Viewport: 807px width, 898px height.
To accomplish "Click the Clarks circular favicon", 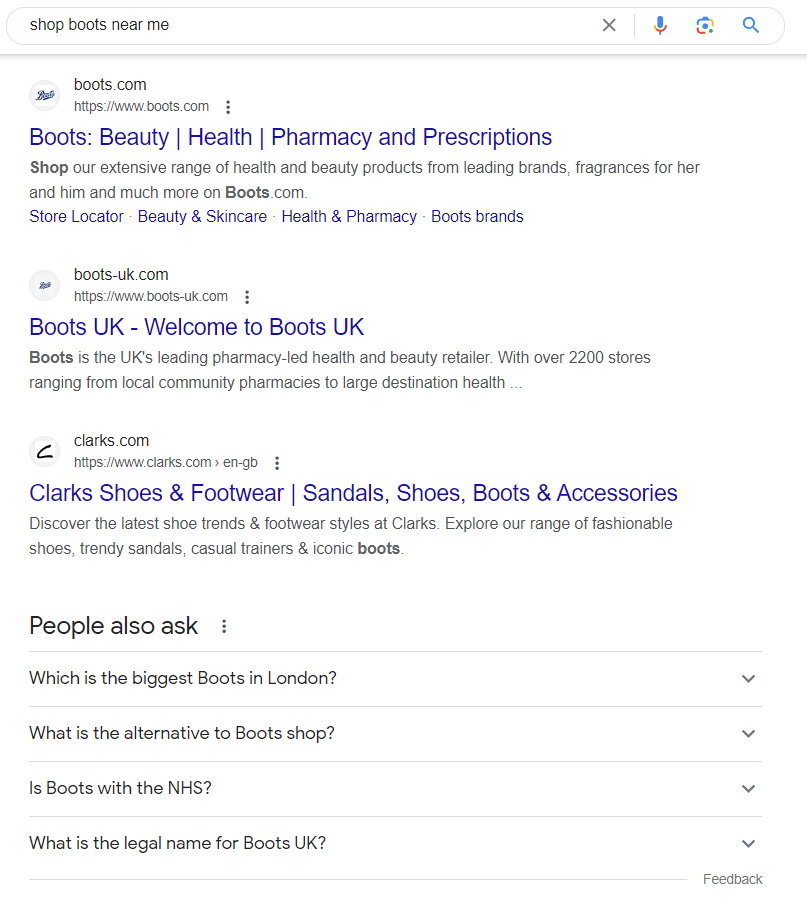I will [x=44, y=451].
